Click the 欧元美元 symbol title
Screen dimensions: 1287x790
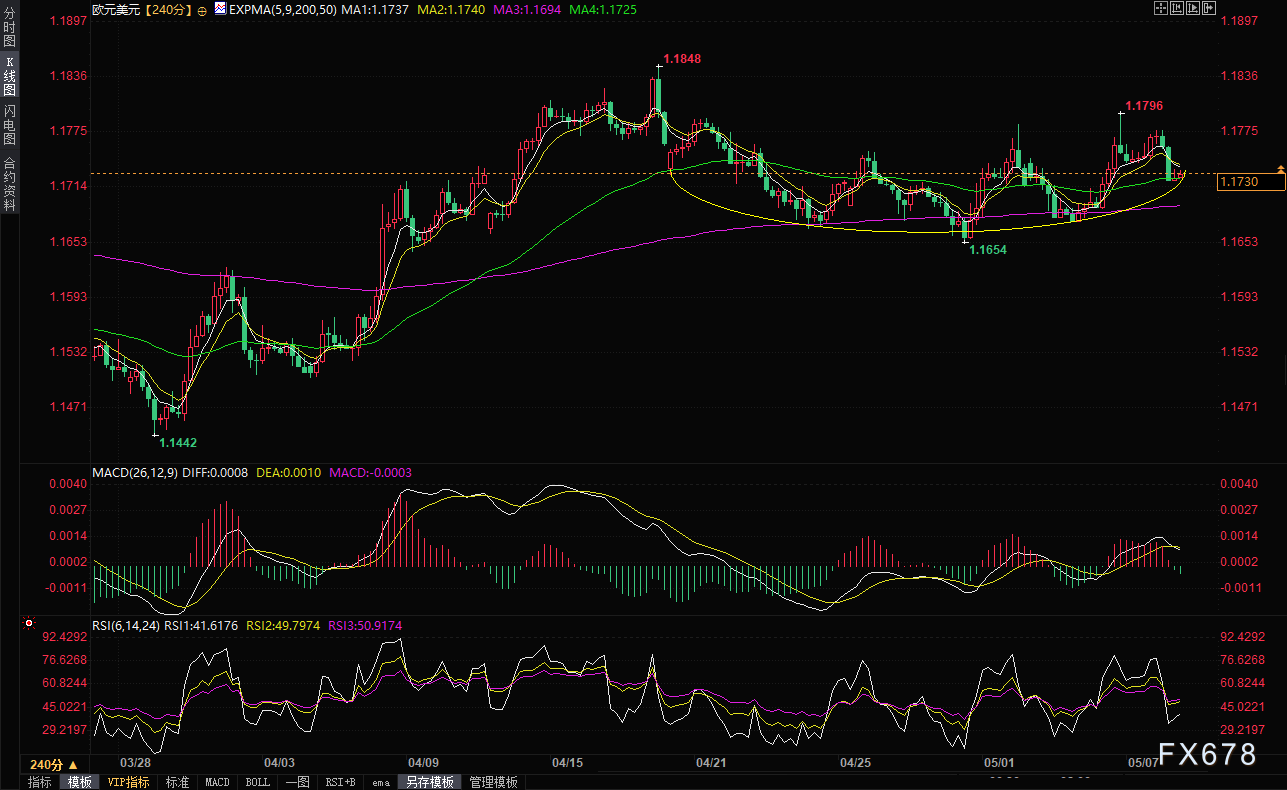pos(115,9)
